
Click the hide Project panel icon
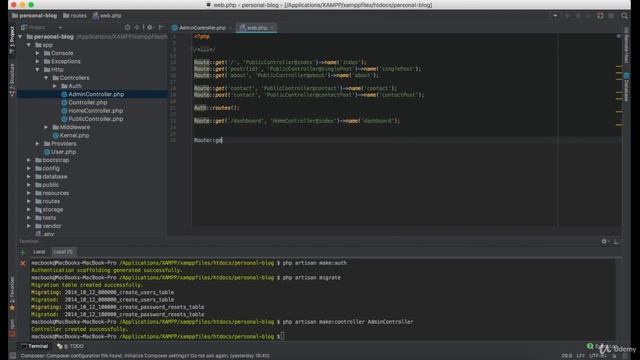point(161,27)
